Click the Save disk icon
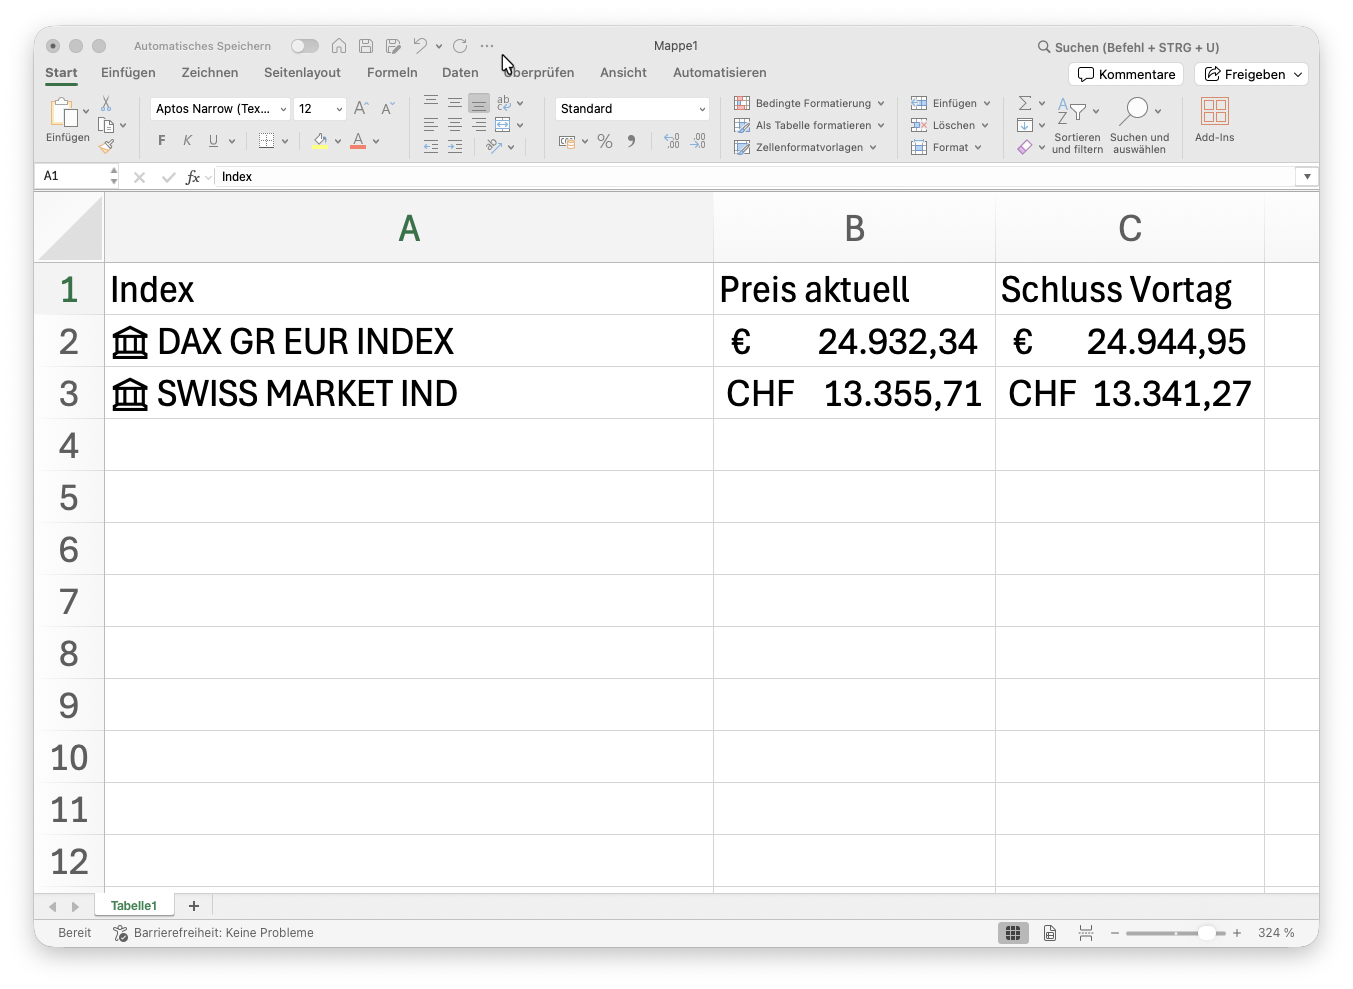The height and width of the screenshot is (989, 1353). [x=366, y=46]
